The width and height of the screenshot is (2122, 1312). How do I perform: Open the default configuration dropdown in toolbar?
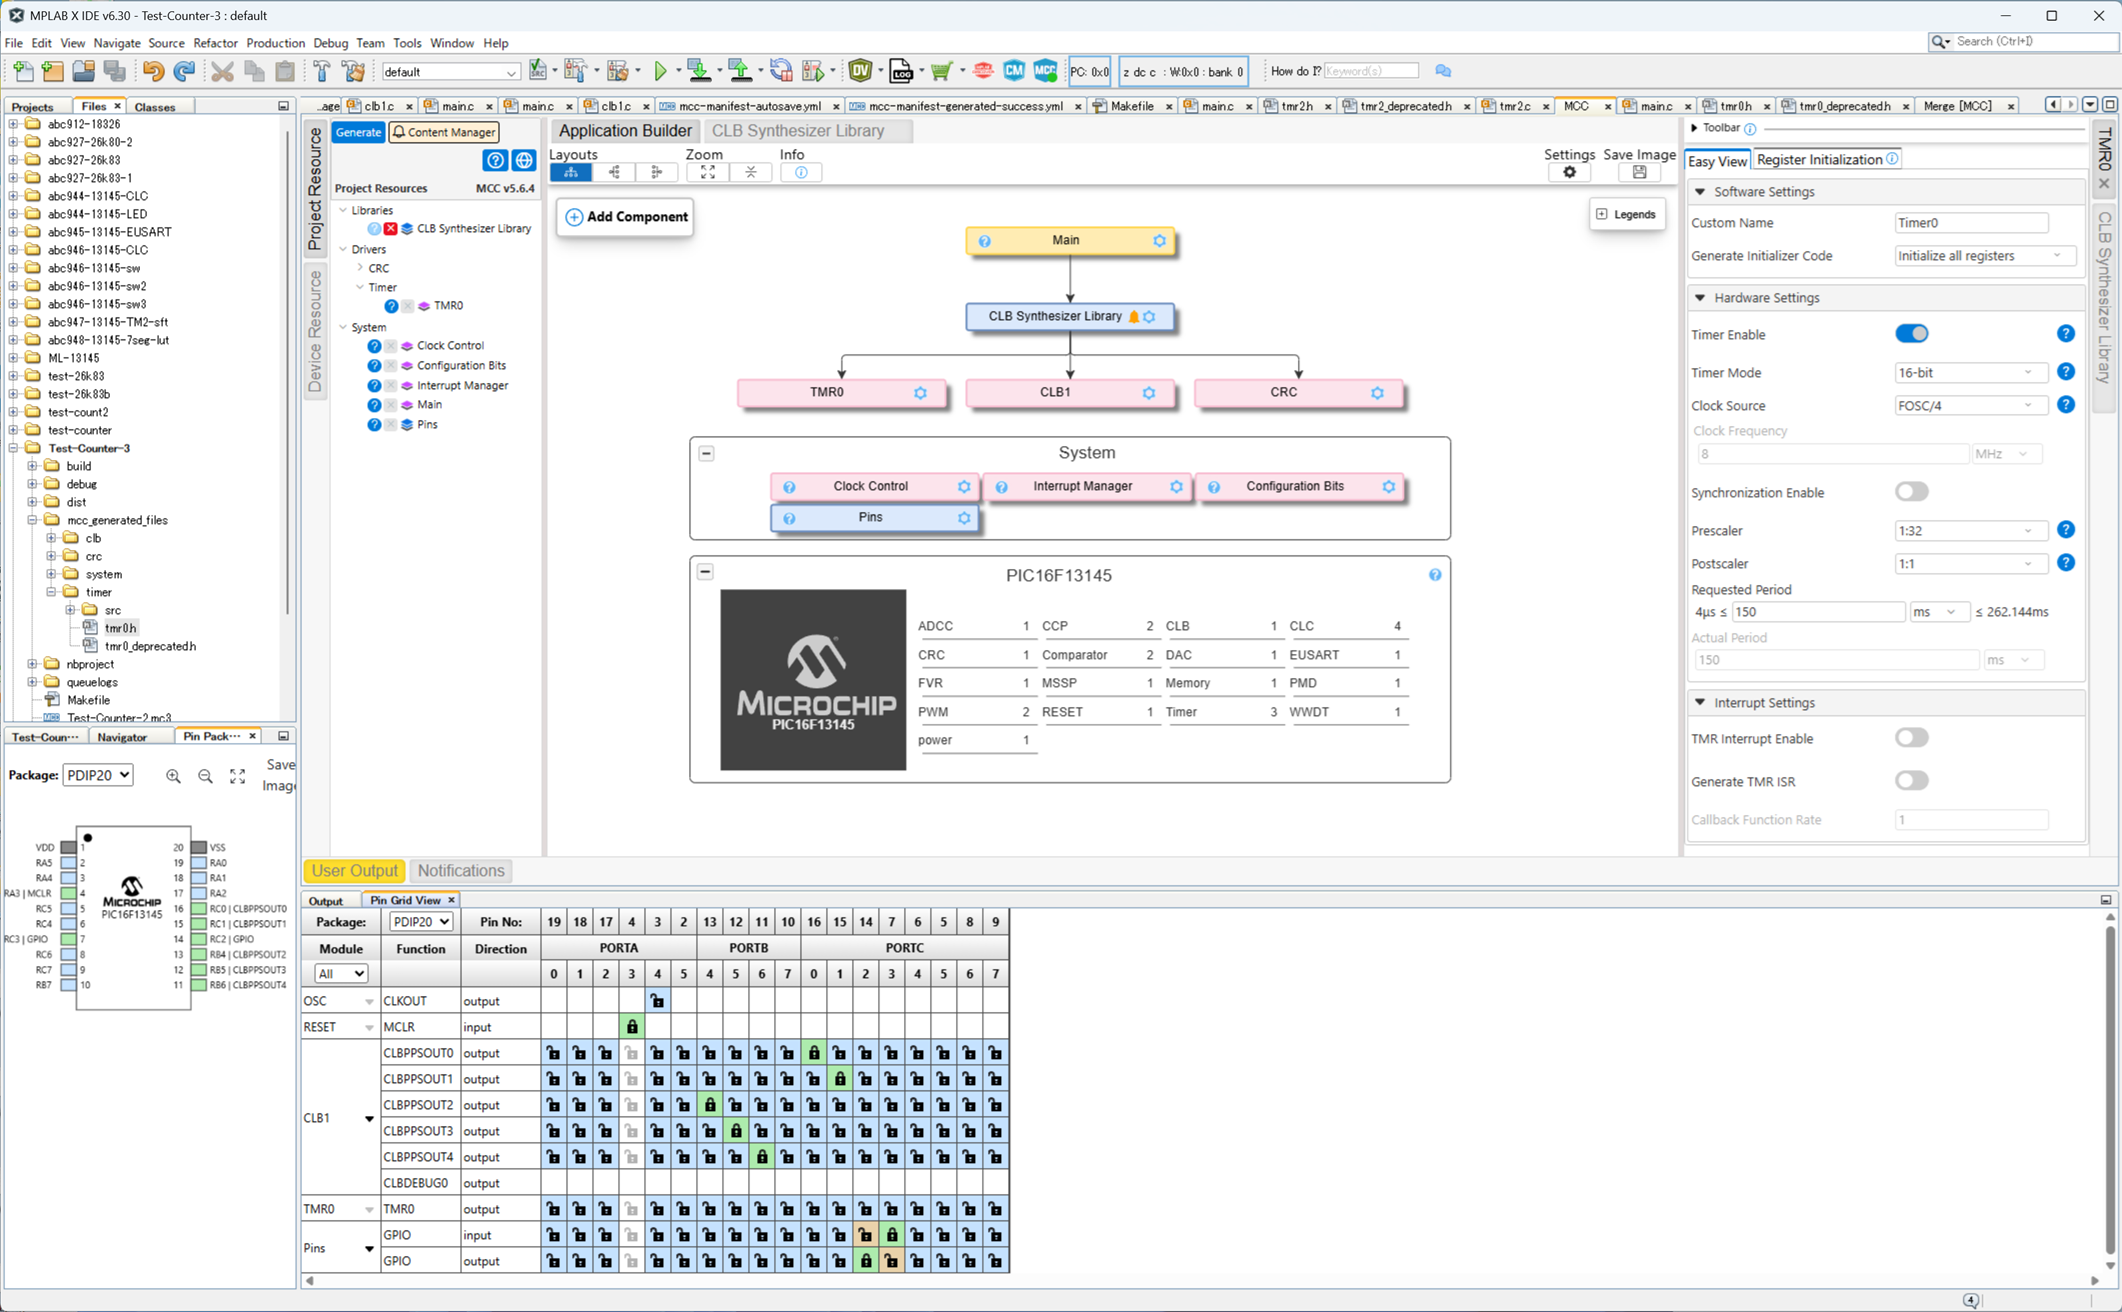tap(450, 72)
